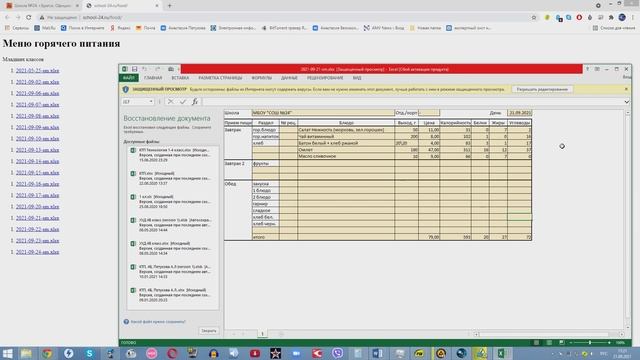
Task: Expand the formula bar chevron
Action: point(627,102)
